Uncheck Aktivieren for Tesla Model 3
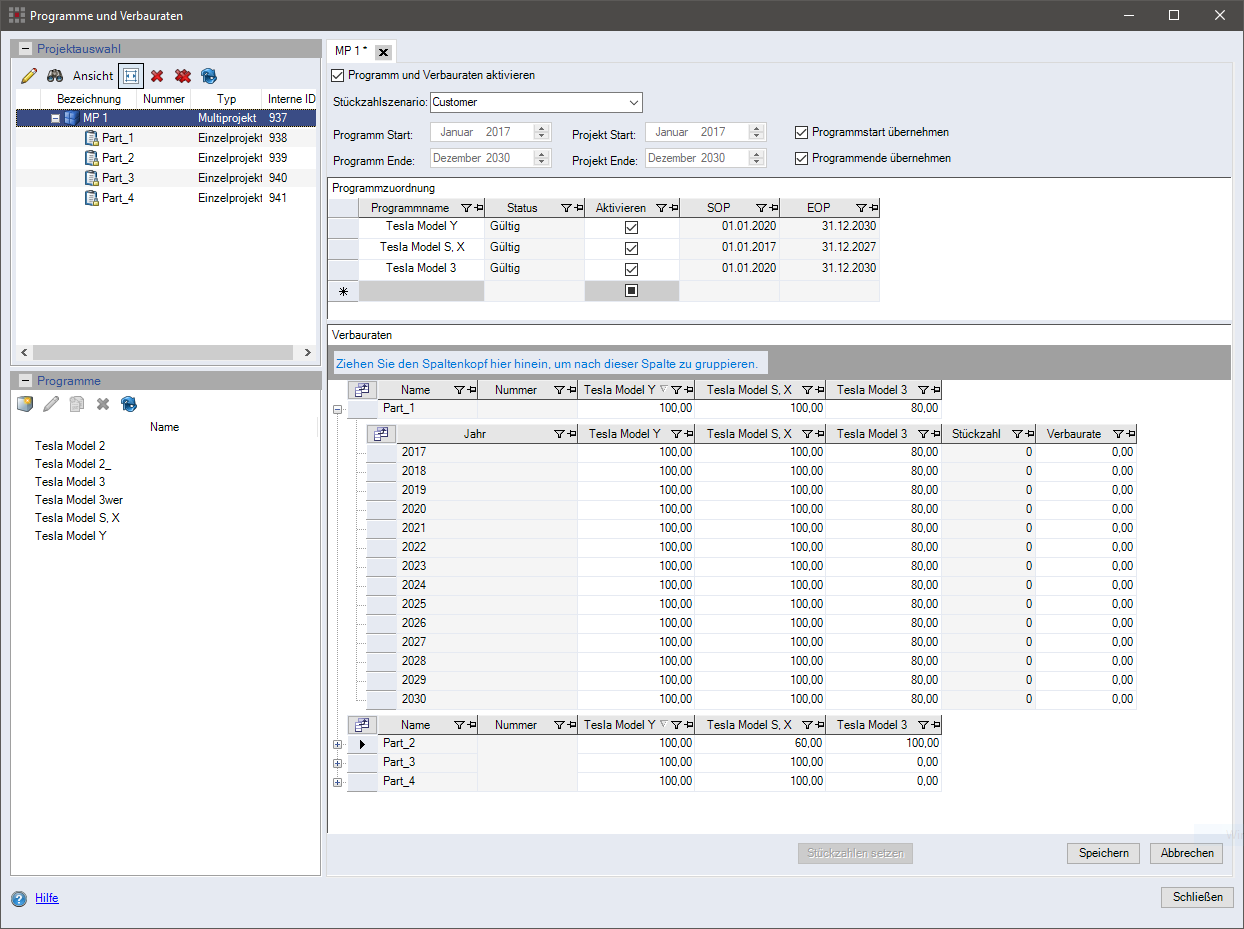The image size is (1244, 929). tap(631, 270)
